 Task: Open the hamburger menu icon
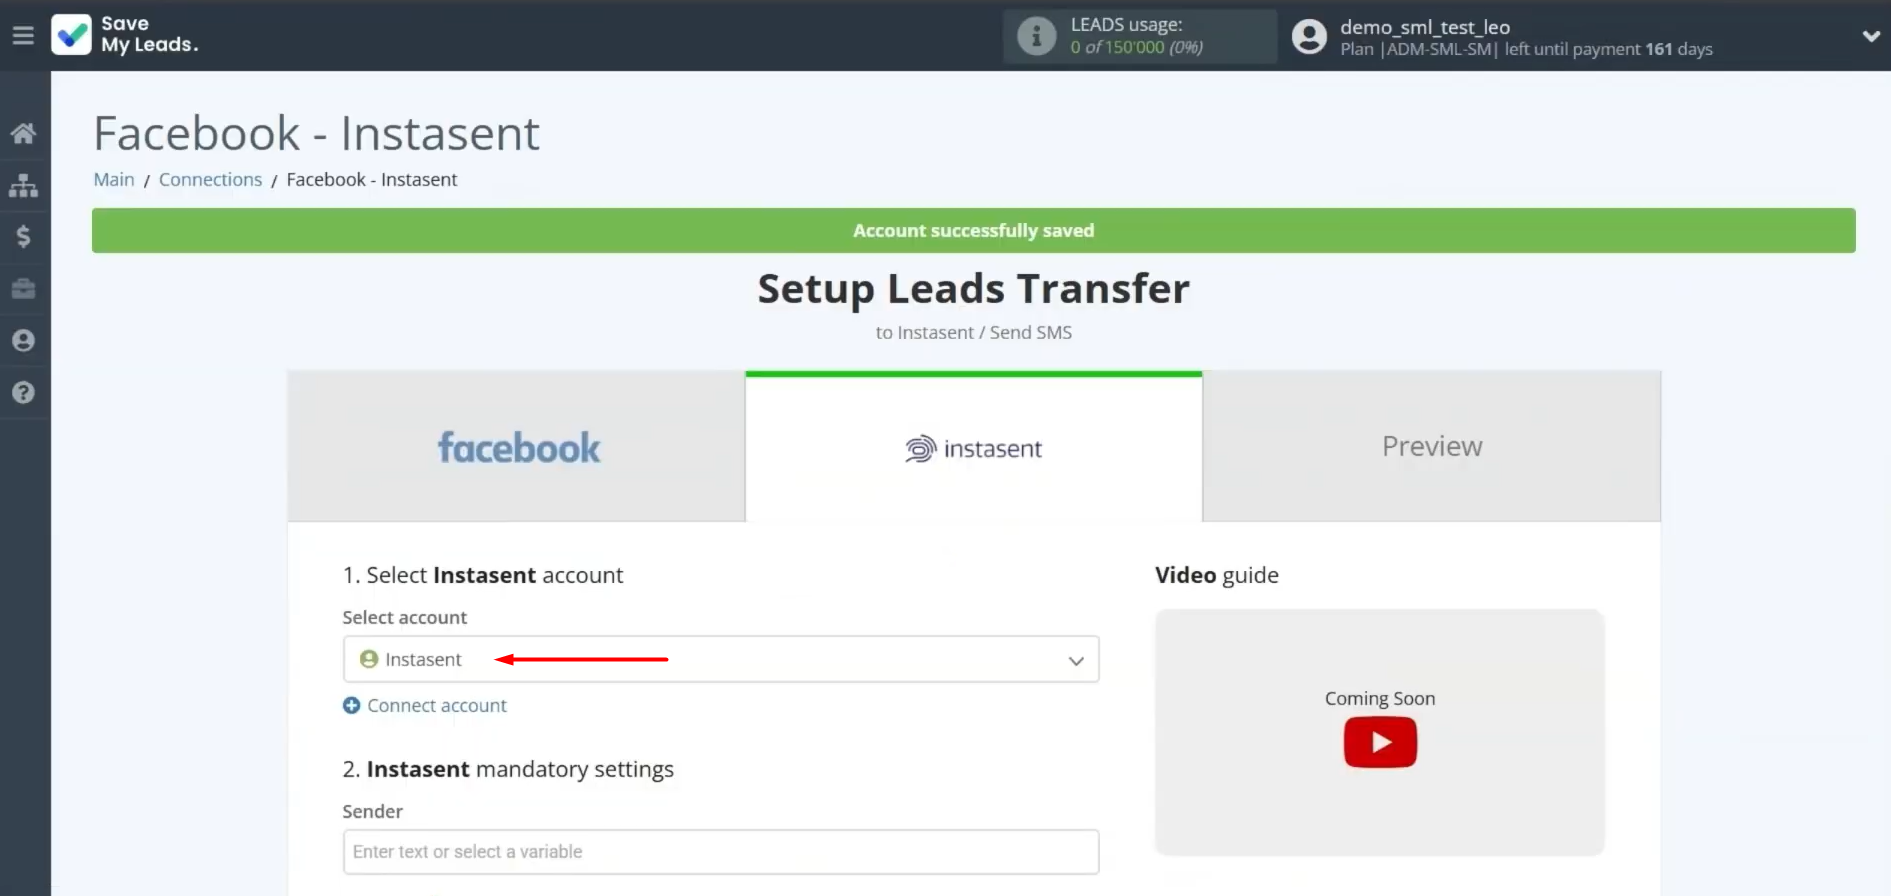pyautogui.click(x=23, y=36)
